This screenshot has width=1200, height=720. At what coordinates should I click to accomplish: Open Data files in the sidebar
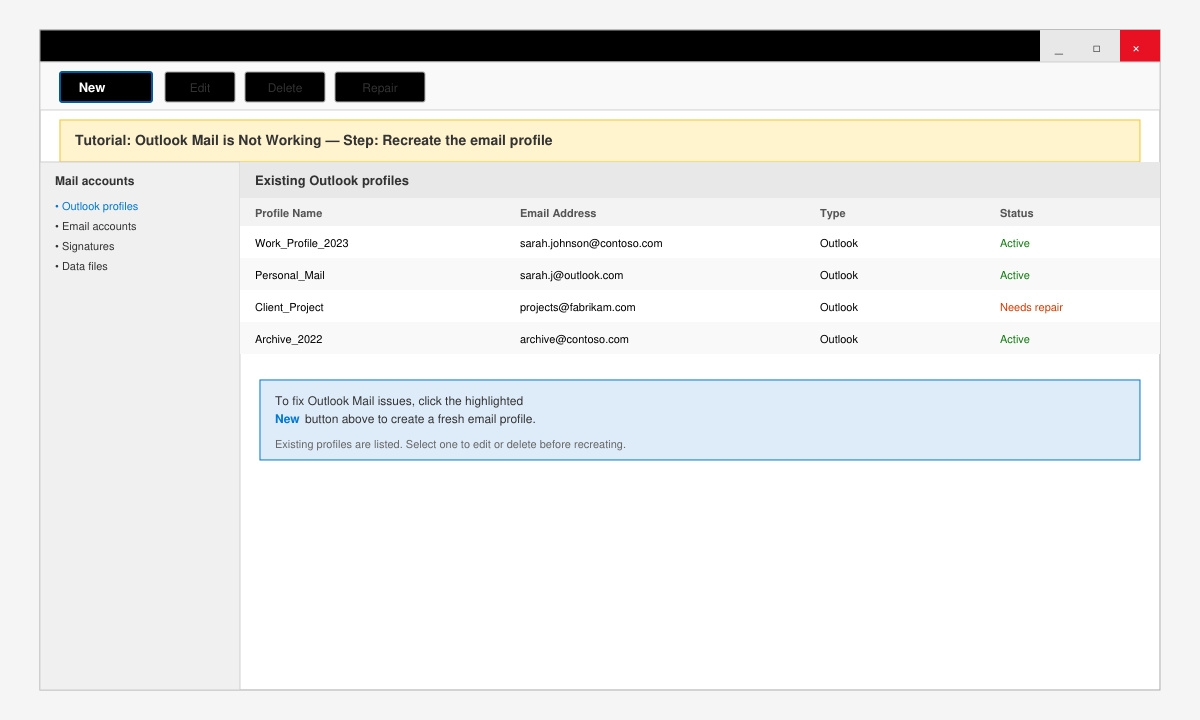[82, 266]
